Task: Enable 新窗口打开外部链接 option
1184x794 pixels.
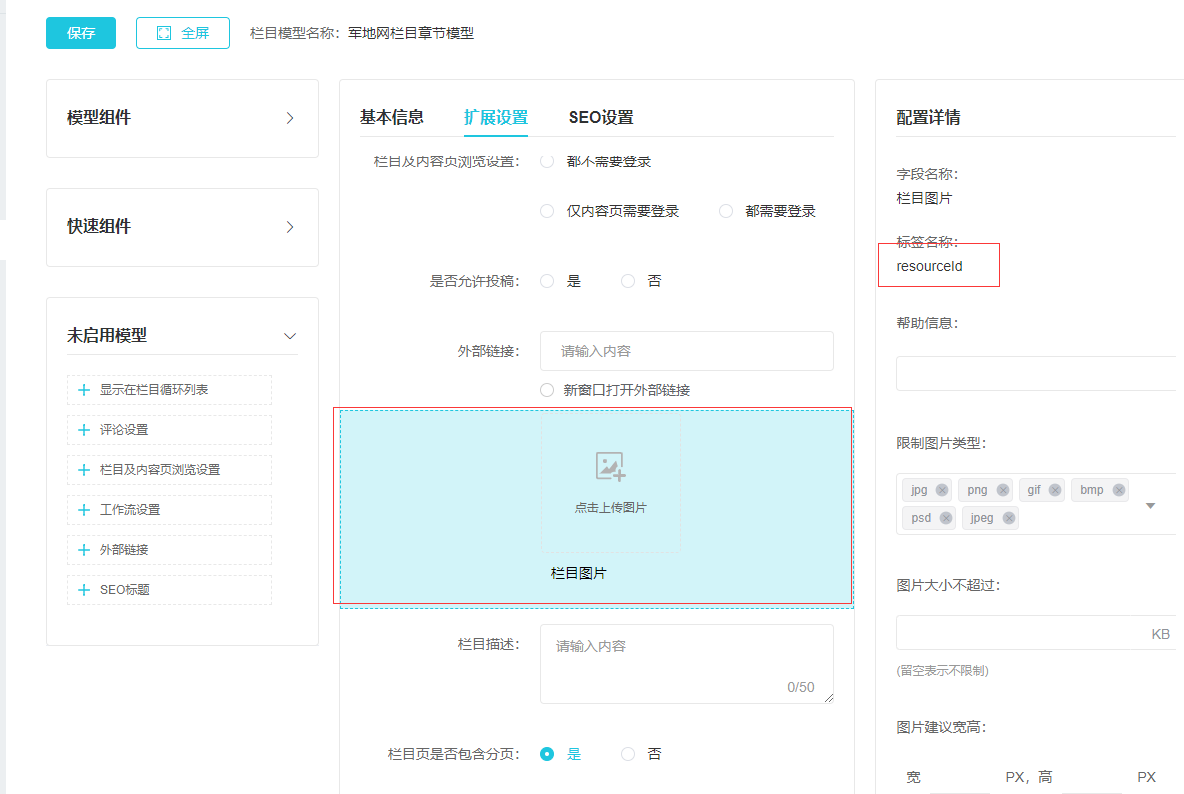Action: pos(547,390)
